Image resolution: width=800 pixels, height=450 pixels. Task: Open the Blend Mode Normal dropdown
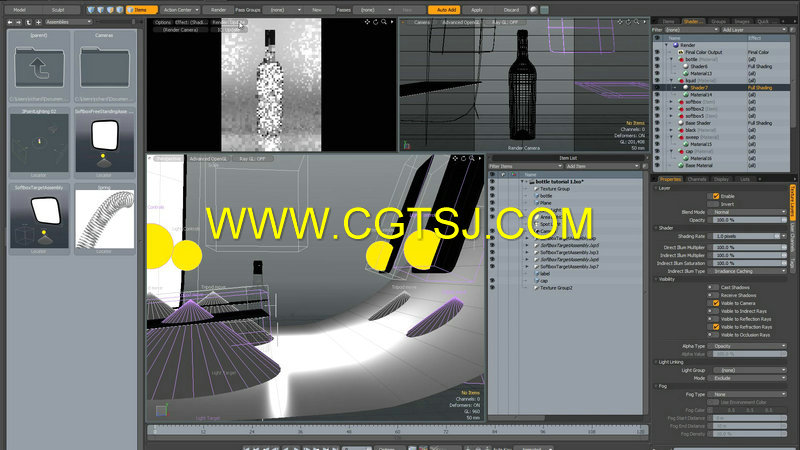[748, 212]
